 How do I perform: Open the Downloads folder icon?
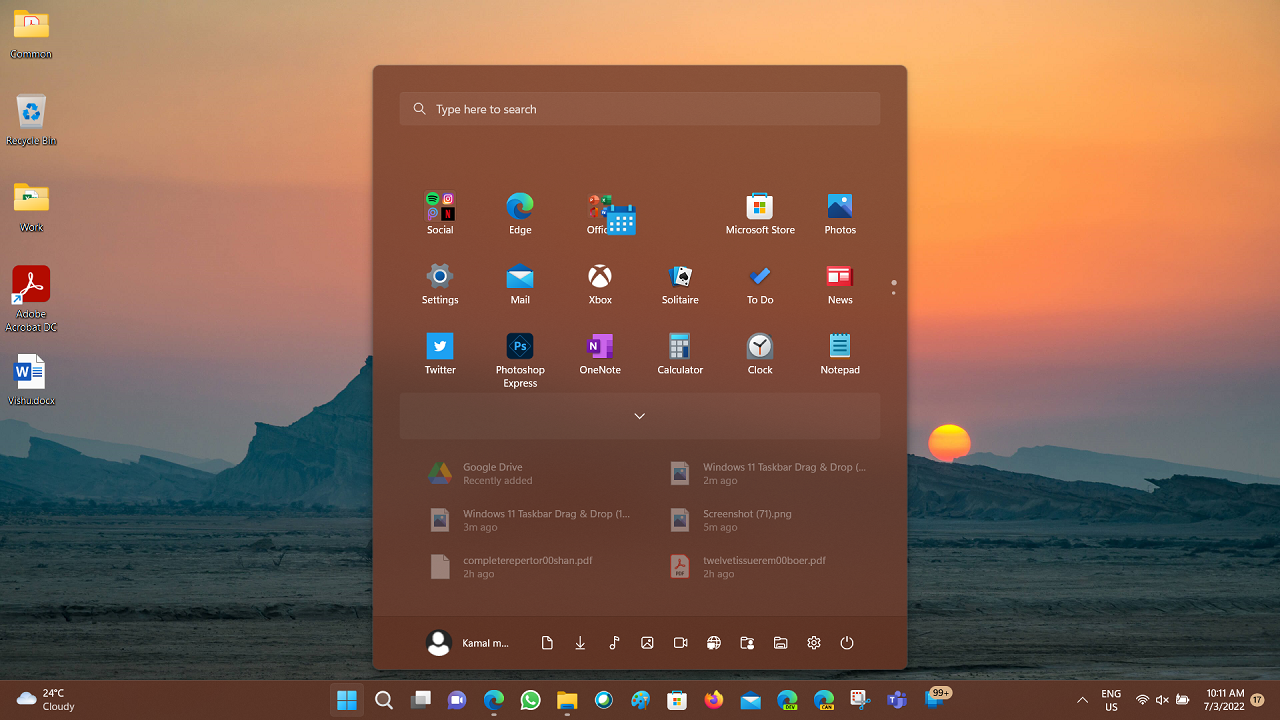click(x=580, y=643)
